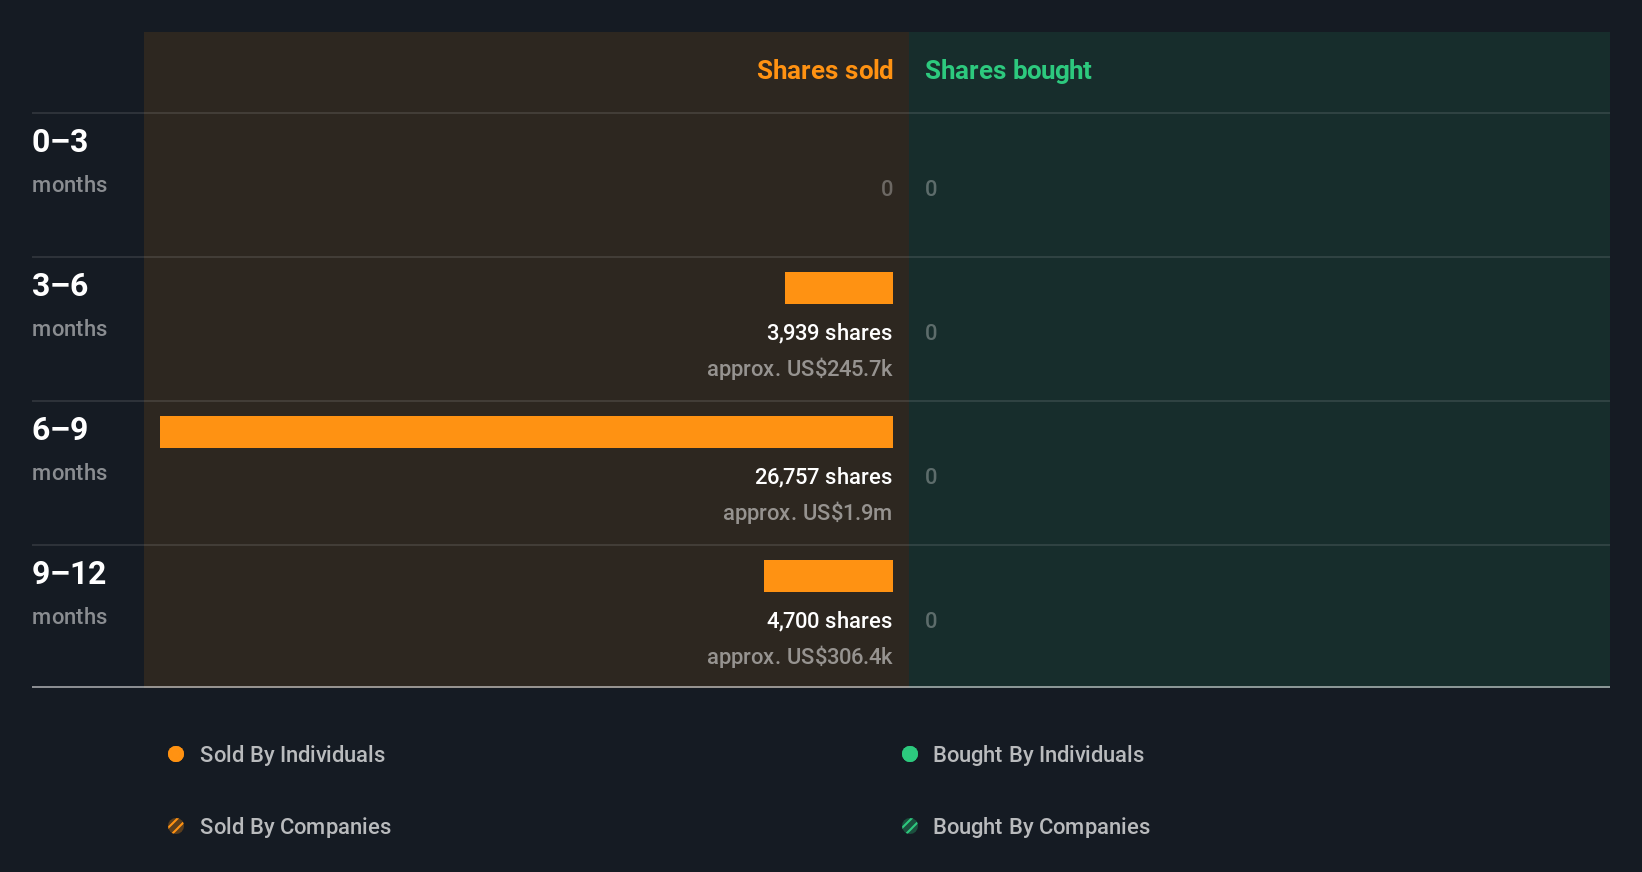Click the 9–12 months row label

point(69,593)
